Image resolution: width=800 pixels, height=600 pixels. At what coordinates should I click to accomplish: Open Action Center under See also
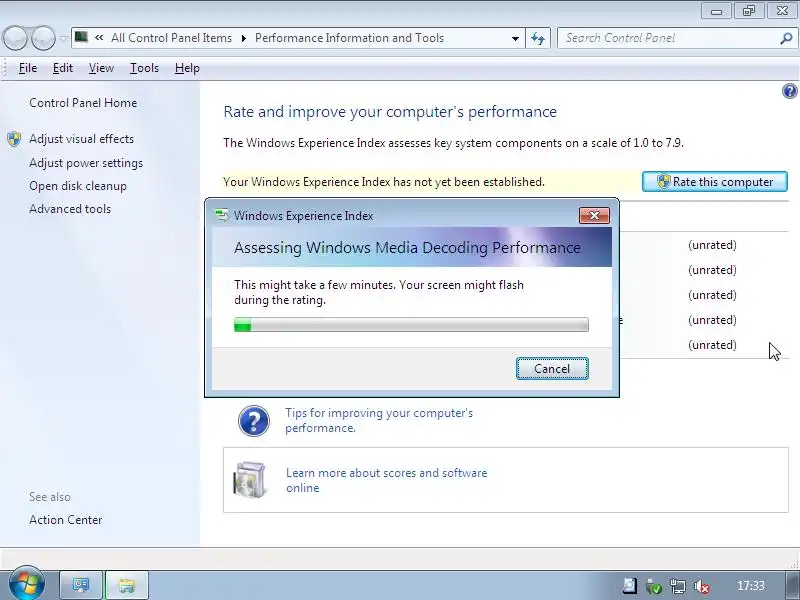click(x=65, y=520)
